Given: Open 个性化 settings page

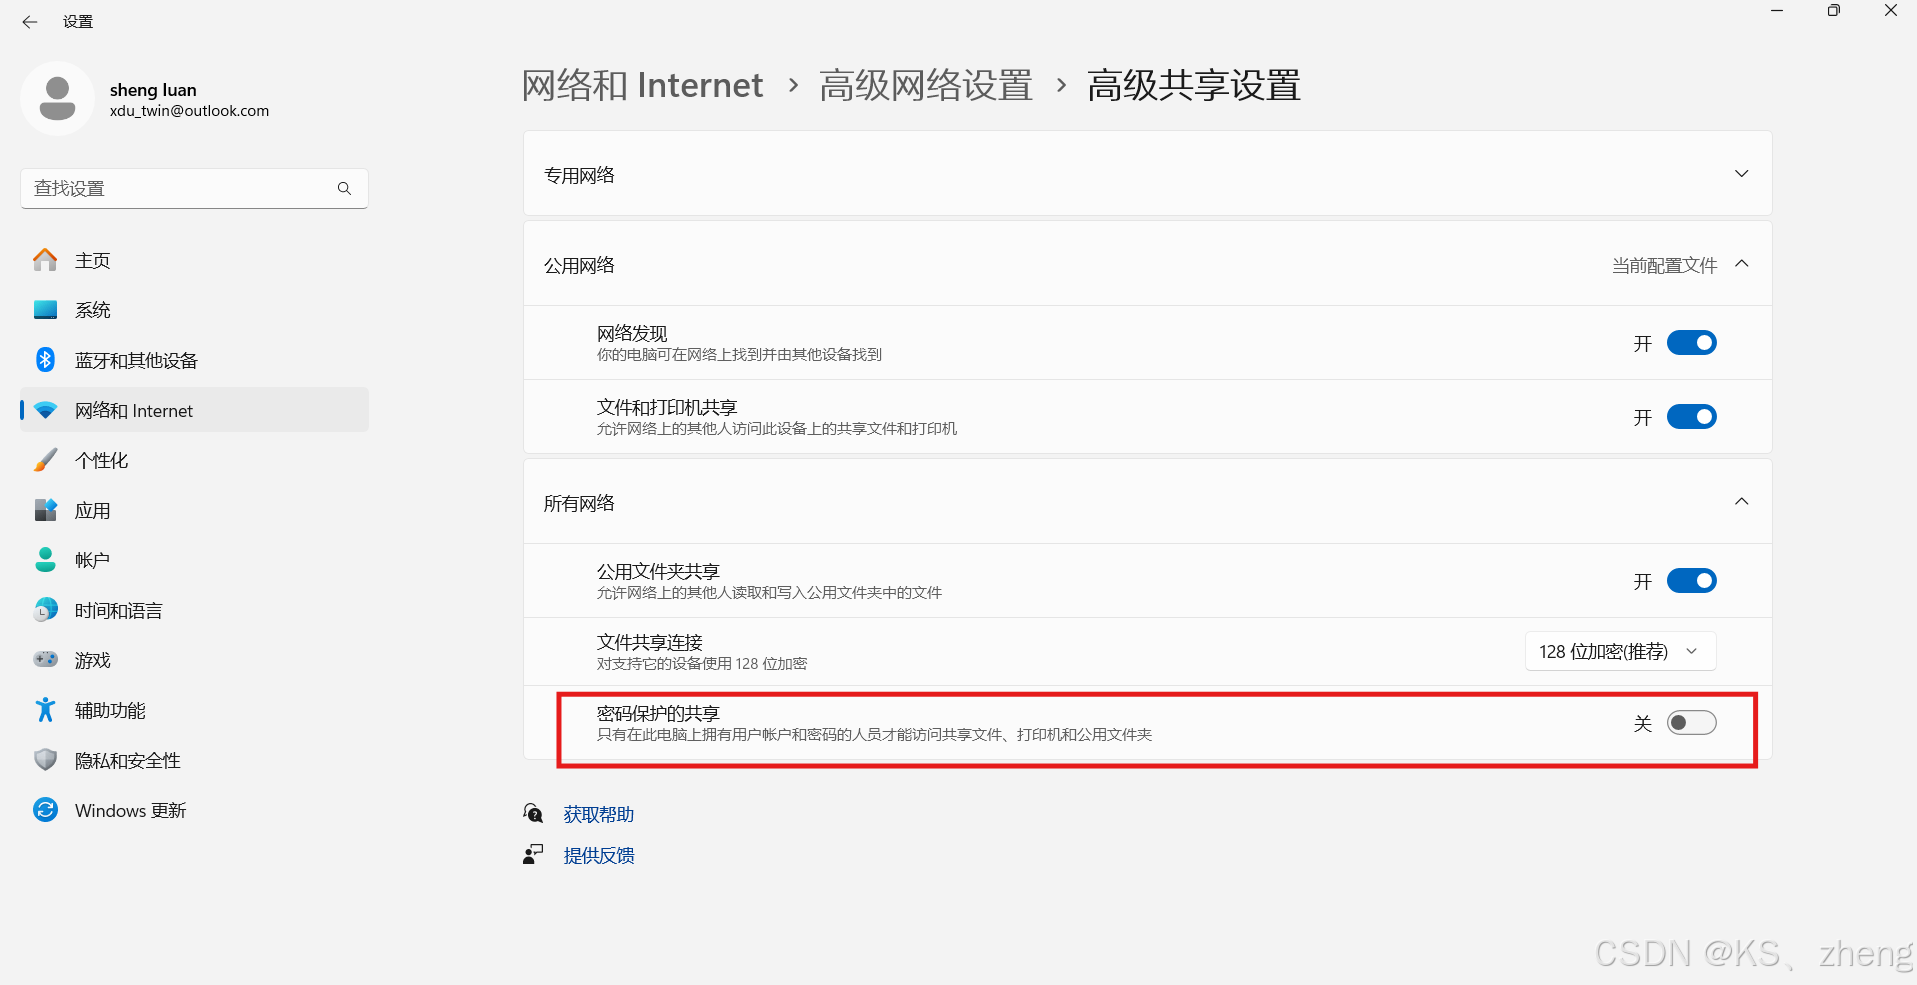Looking at the screenshot, I should click(194, 460).
